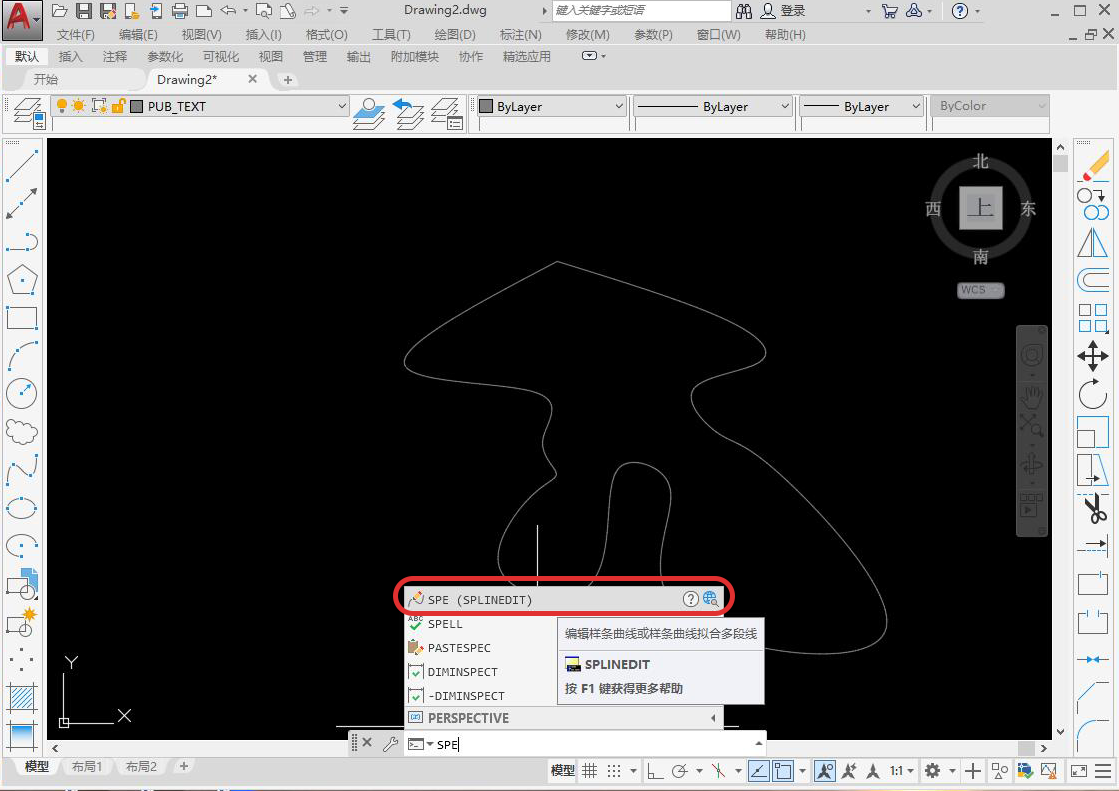Select the Polygon draw tool
The image size is (1119, 791).
21,280
